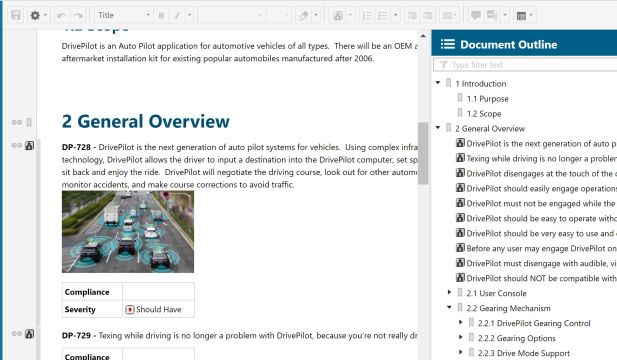Insert a work item from the toolbar
Viewport: 617px width, 360px height.
pyautogui.click(x=338, y=15)
